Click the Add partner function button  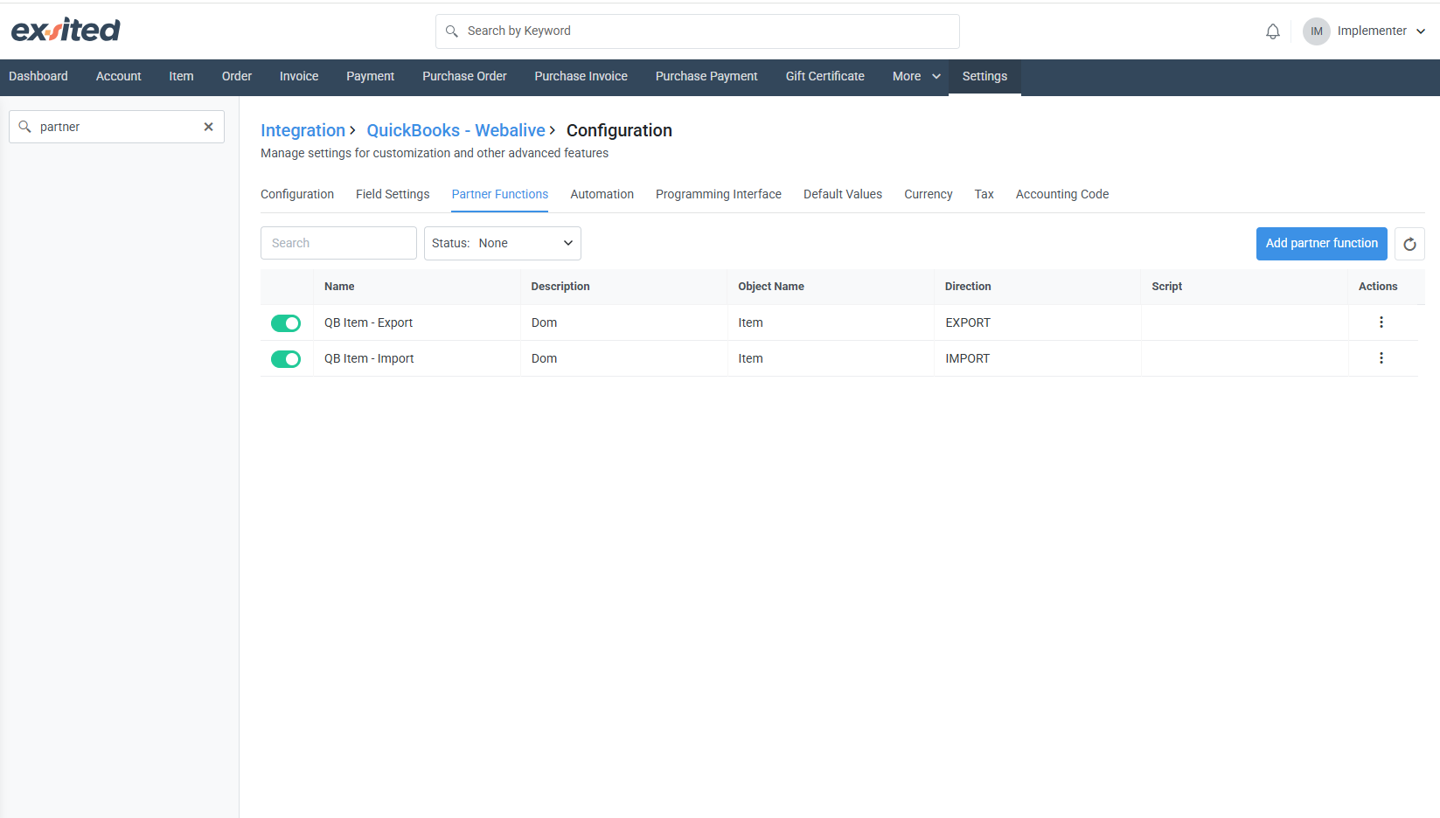tap(1321, 243)
